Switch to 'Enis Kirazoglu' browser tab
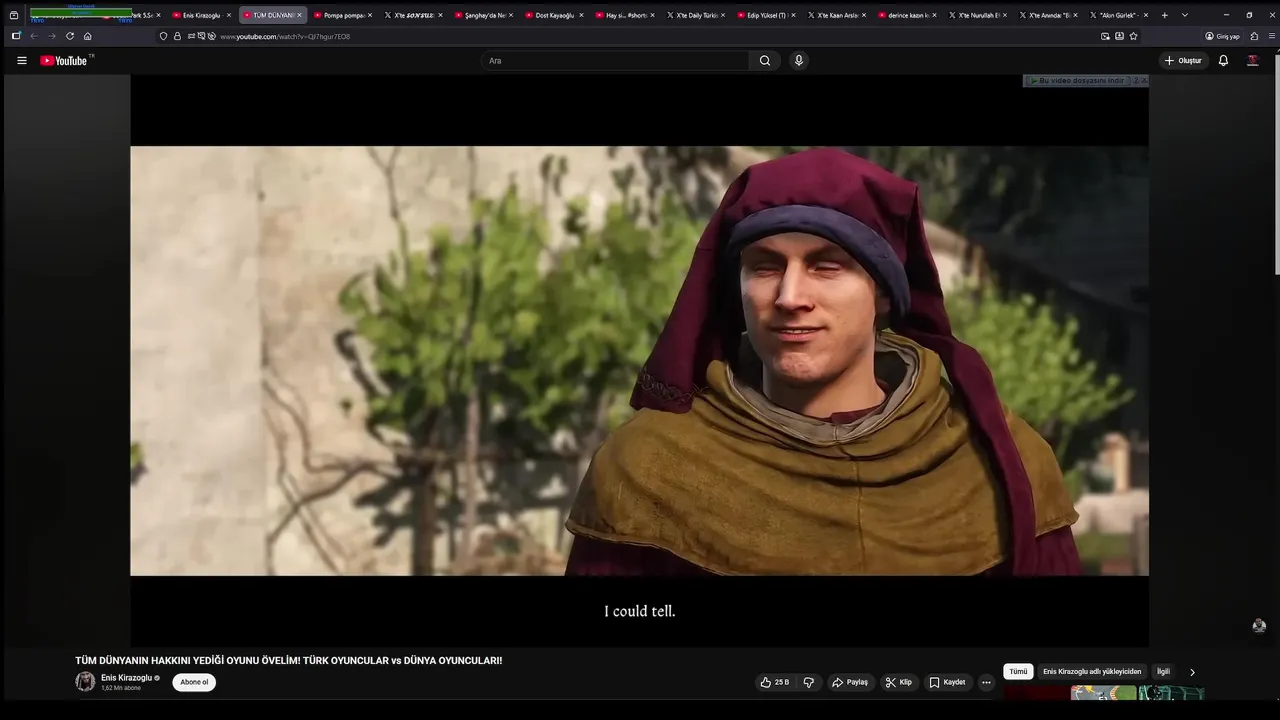Screen dimensions: 1280x720 (202, 15)
